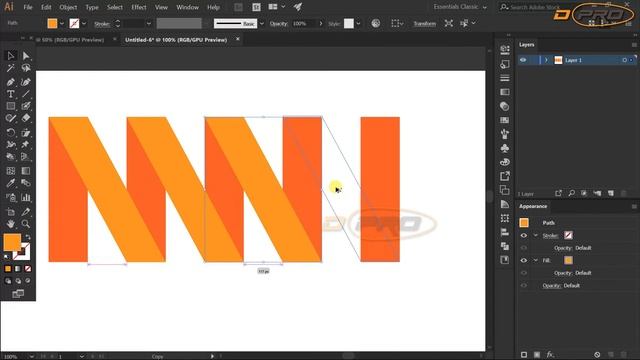Expand Layer 1 contents chevron
This screenshot has width=640, height=360.
coord(546,60)
